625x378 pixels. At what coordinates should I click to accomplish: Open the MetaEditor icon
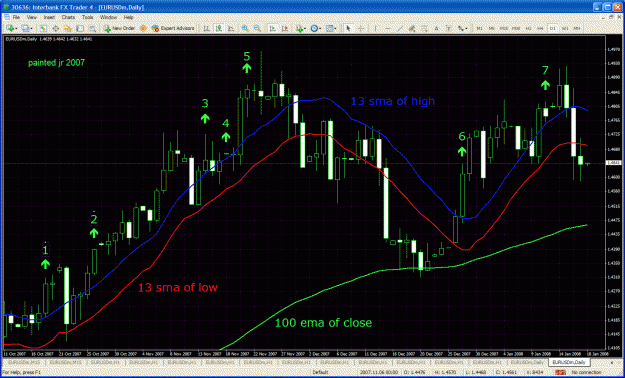(143, 28)
